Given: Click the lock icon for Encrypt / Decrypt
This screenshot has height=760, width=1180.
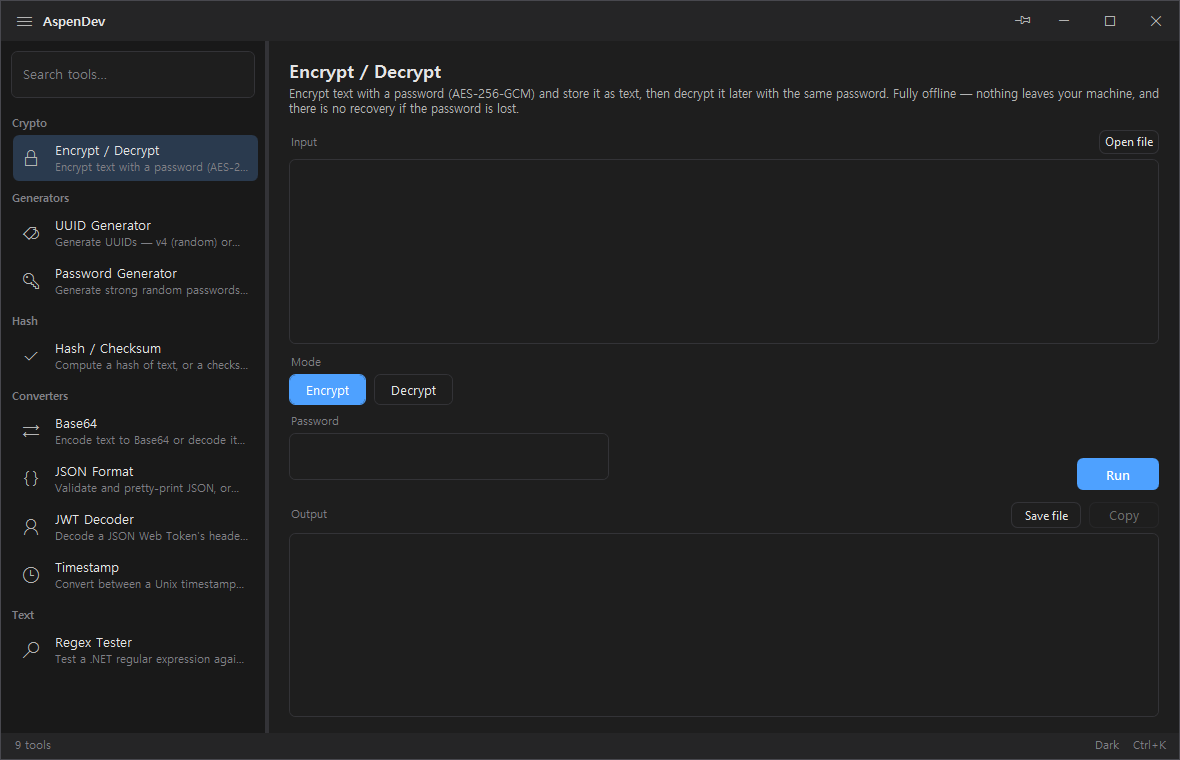Looking at the screenshot, I should (31, 158).
